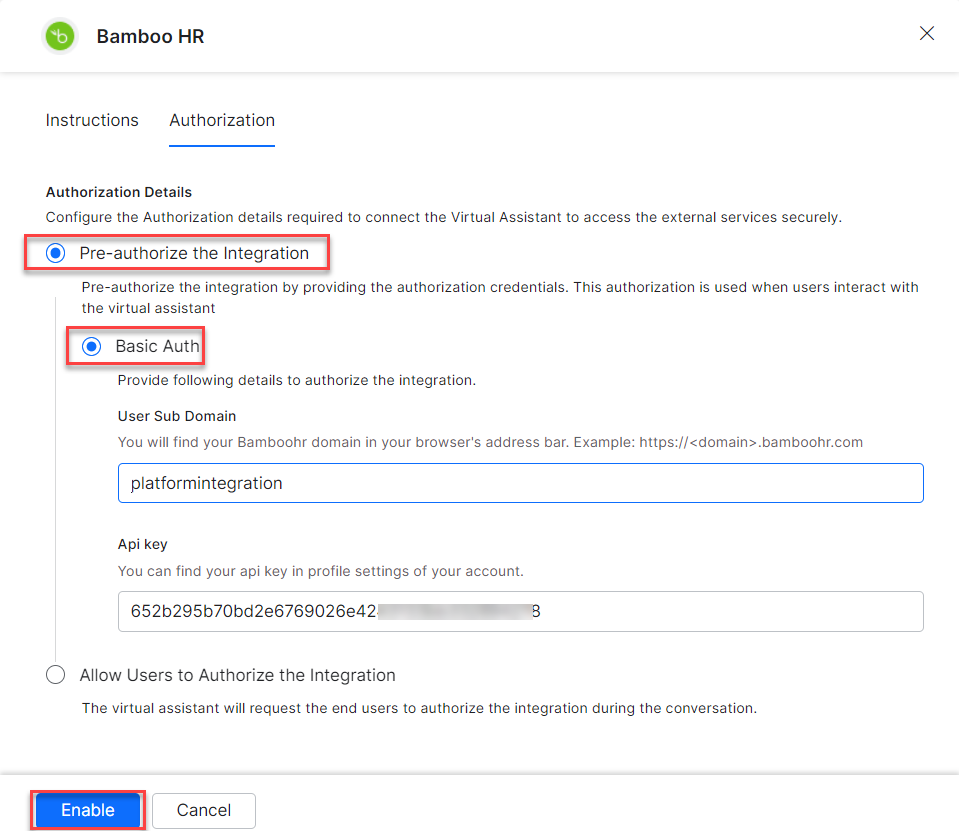
Task: Click the Authorization Details heading
Action: 119,192
